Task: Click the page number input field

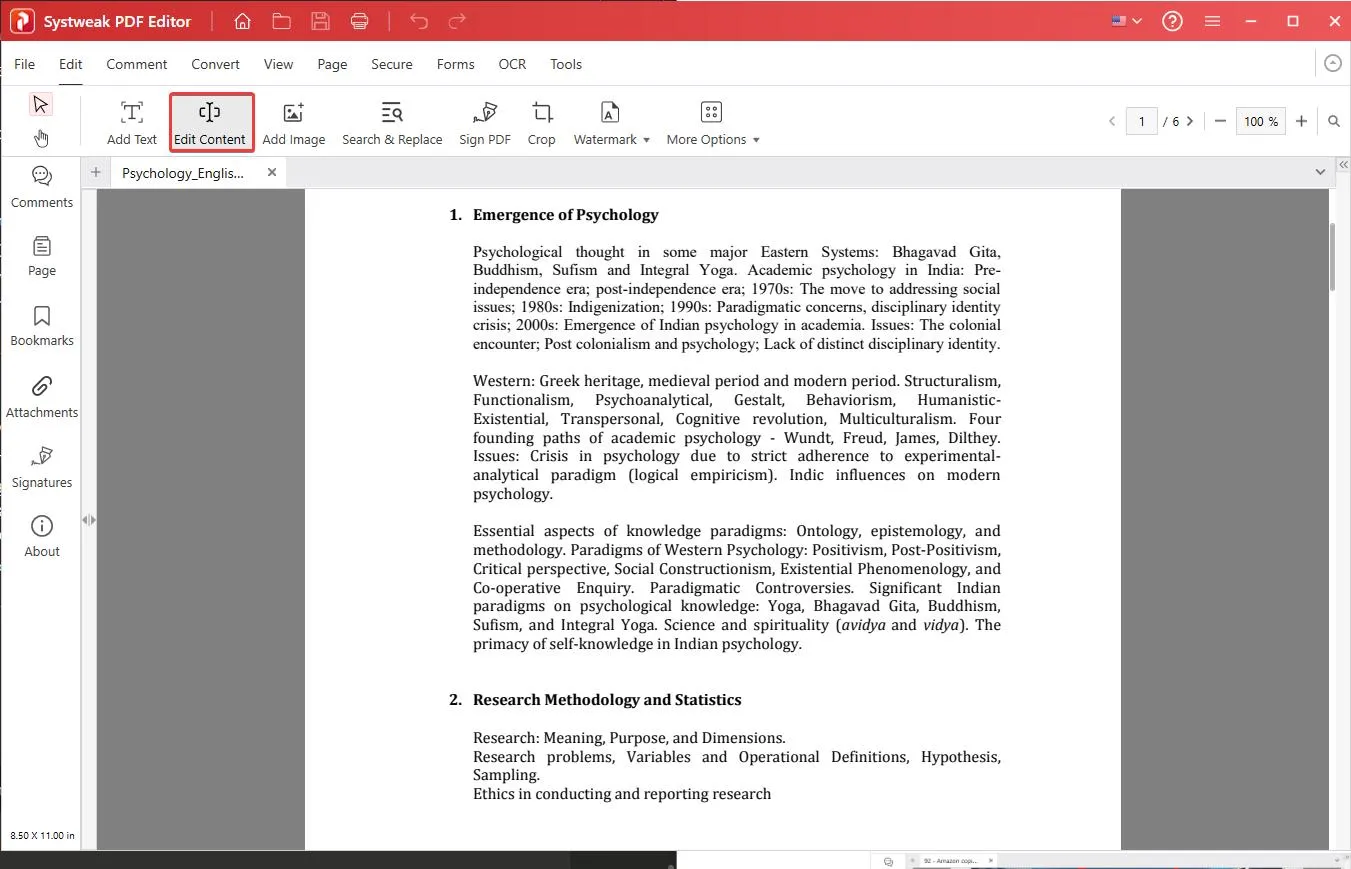Action: 1141,121
